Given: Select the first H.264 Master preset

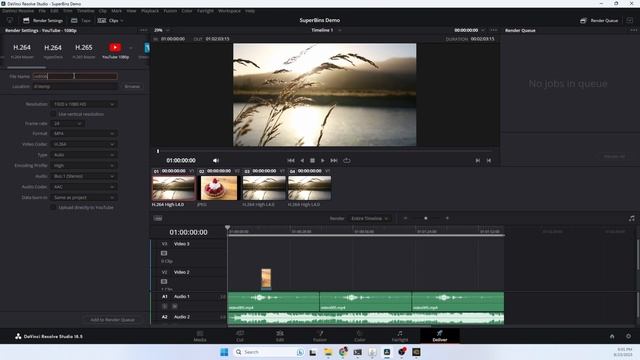Looking at the screenshot, I should click(22, 50).
